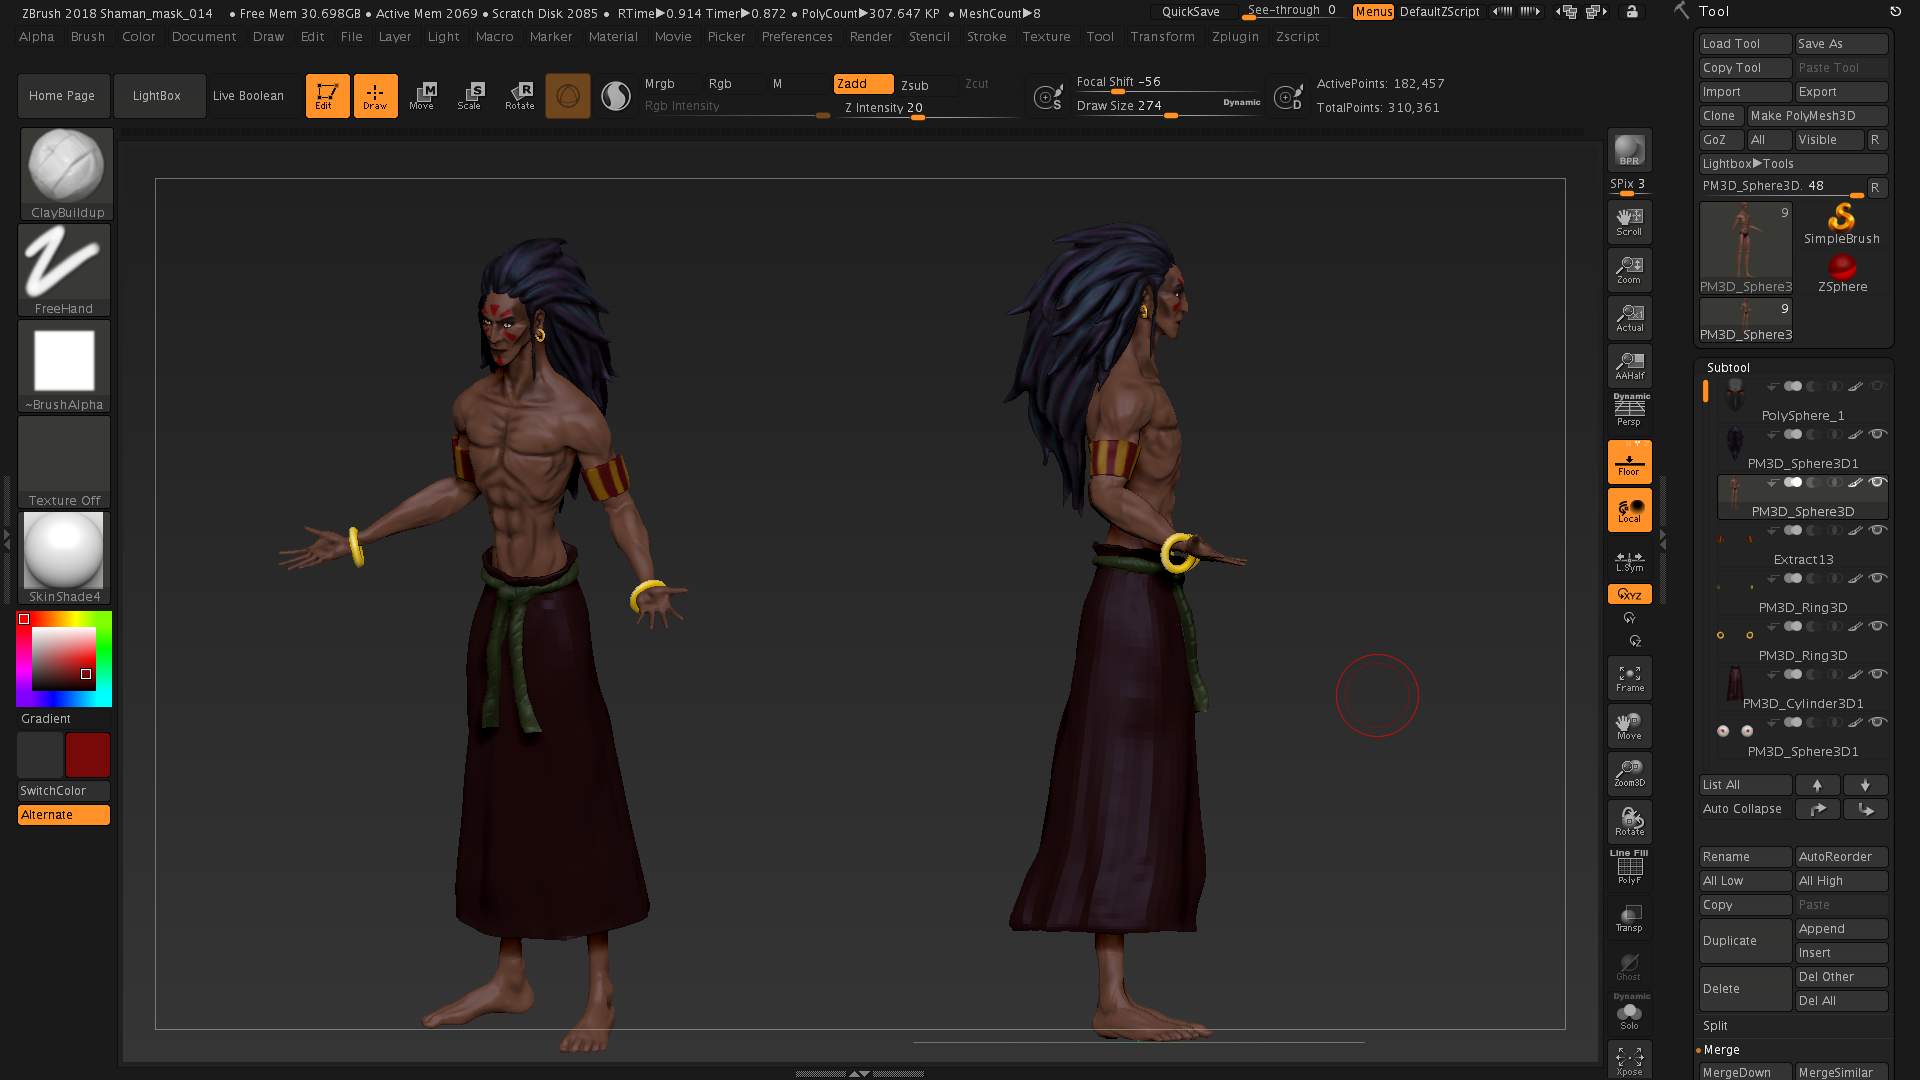Toggle Local transformations button

coord(1629,510)
